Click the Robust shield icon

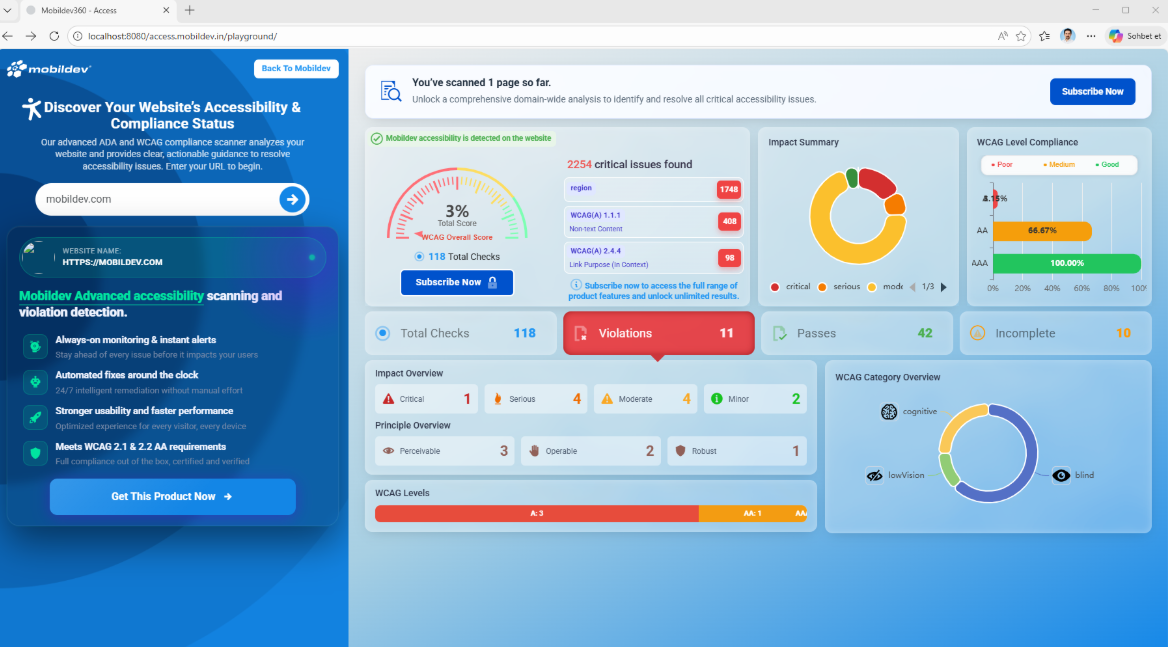680,451
